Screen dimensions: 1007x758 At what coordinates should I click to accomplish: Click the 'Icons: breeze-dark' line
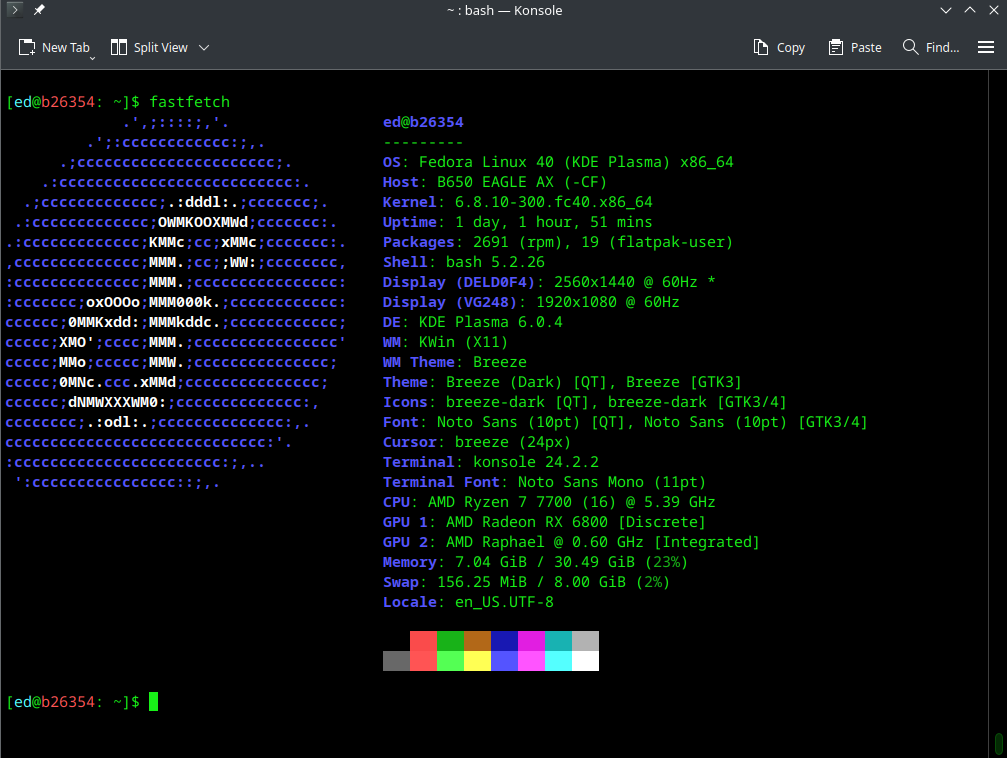click(585, 402)
